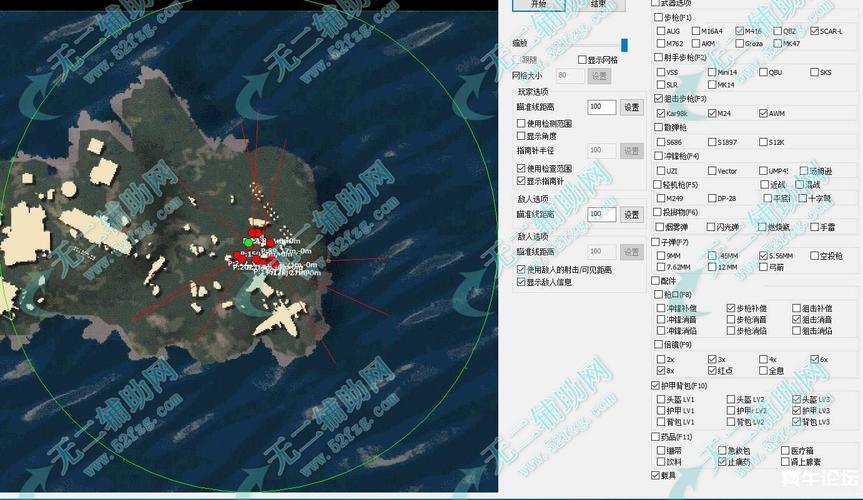Uncheck the 头盔 LV3 helmet checkbox
Viewport: 863px width, 500px height.
coord(796,399)
